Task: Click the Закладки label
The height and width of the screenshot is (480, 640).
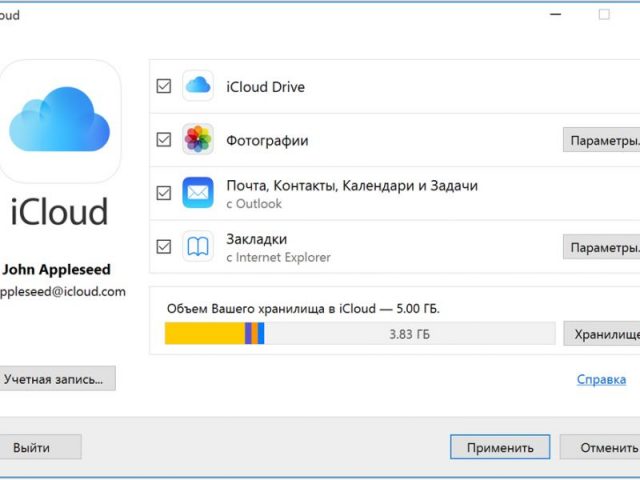Action: [x=257, y=239]
